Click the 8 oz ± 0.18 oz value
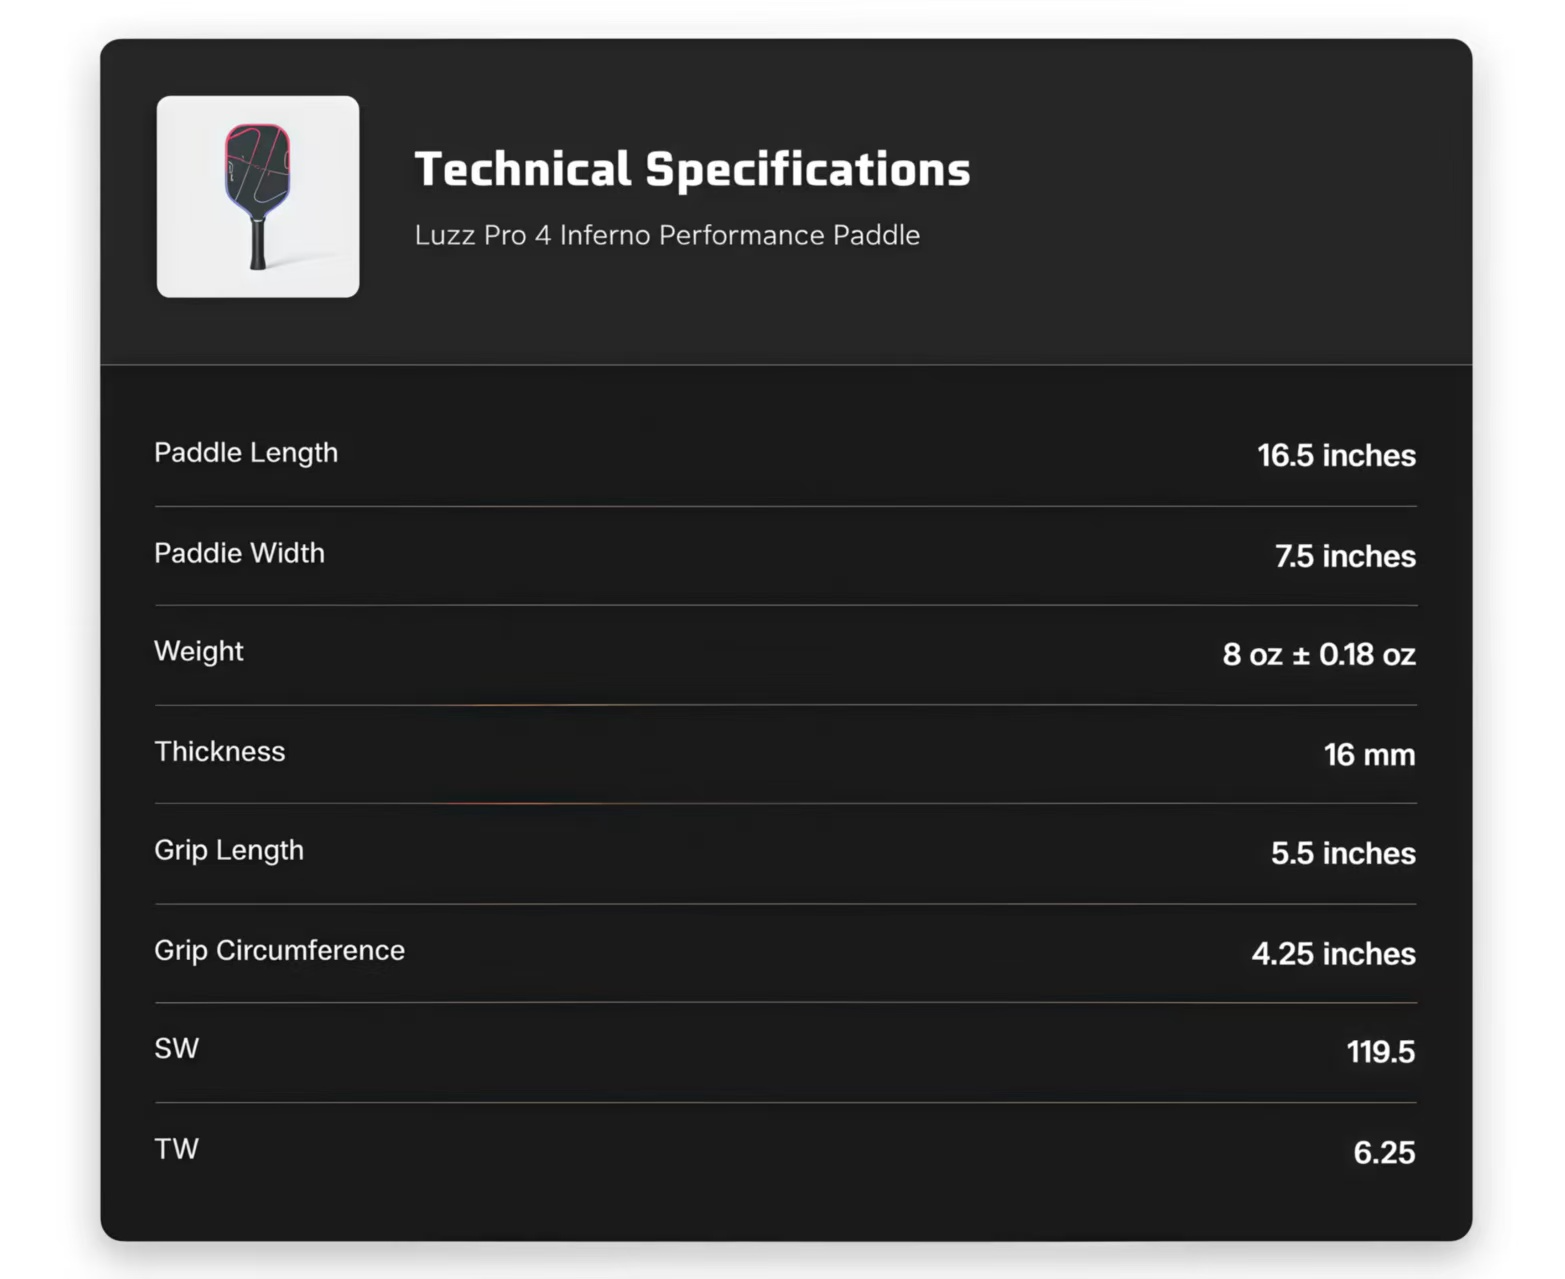 [1319, 655]
